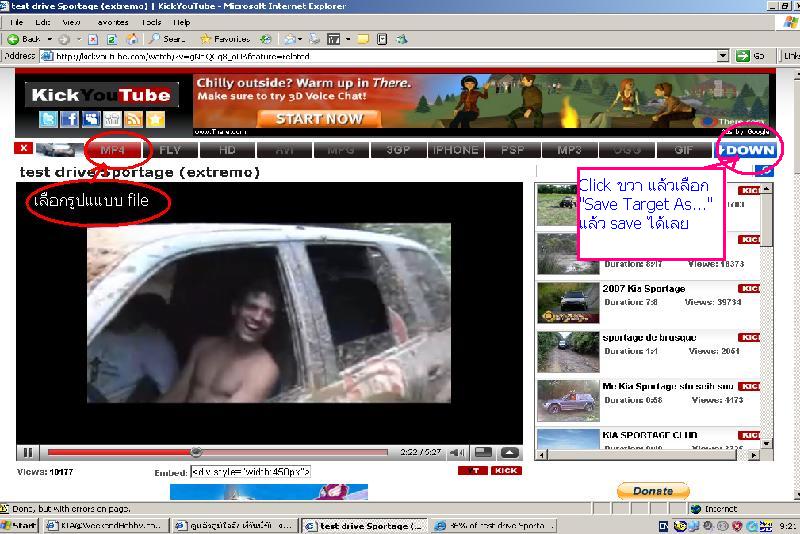Select the MP4 format tab
The height and width of the screenshot is (534, 800).
coord(113,150)
